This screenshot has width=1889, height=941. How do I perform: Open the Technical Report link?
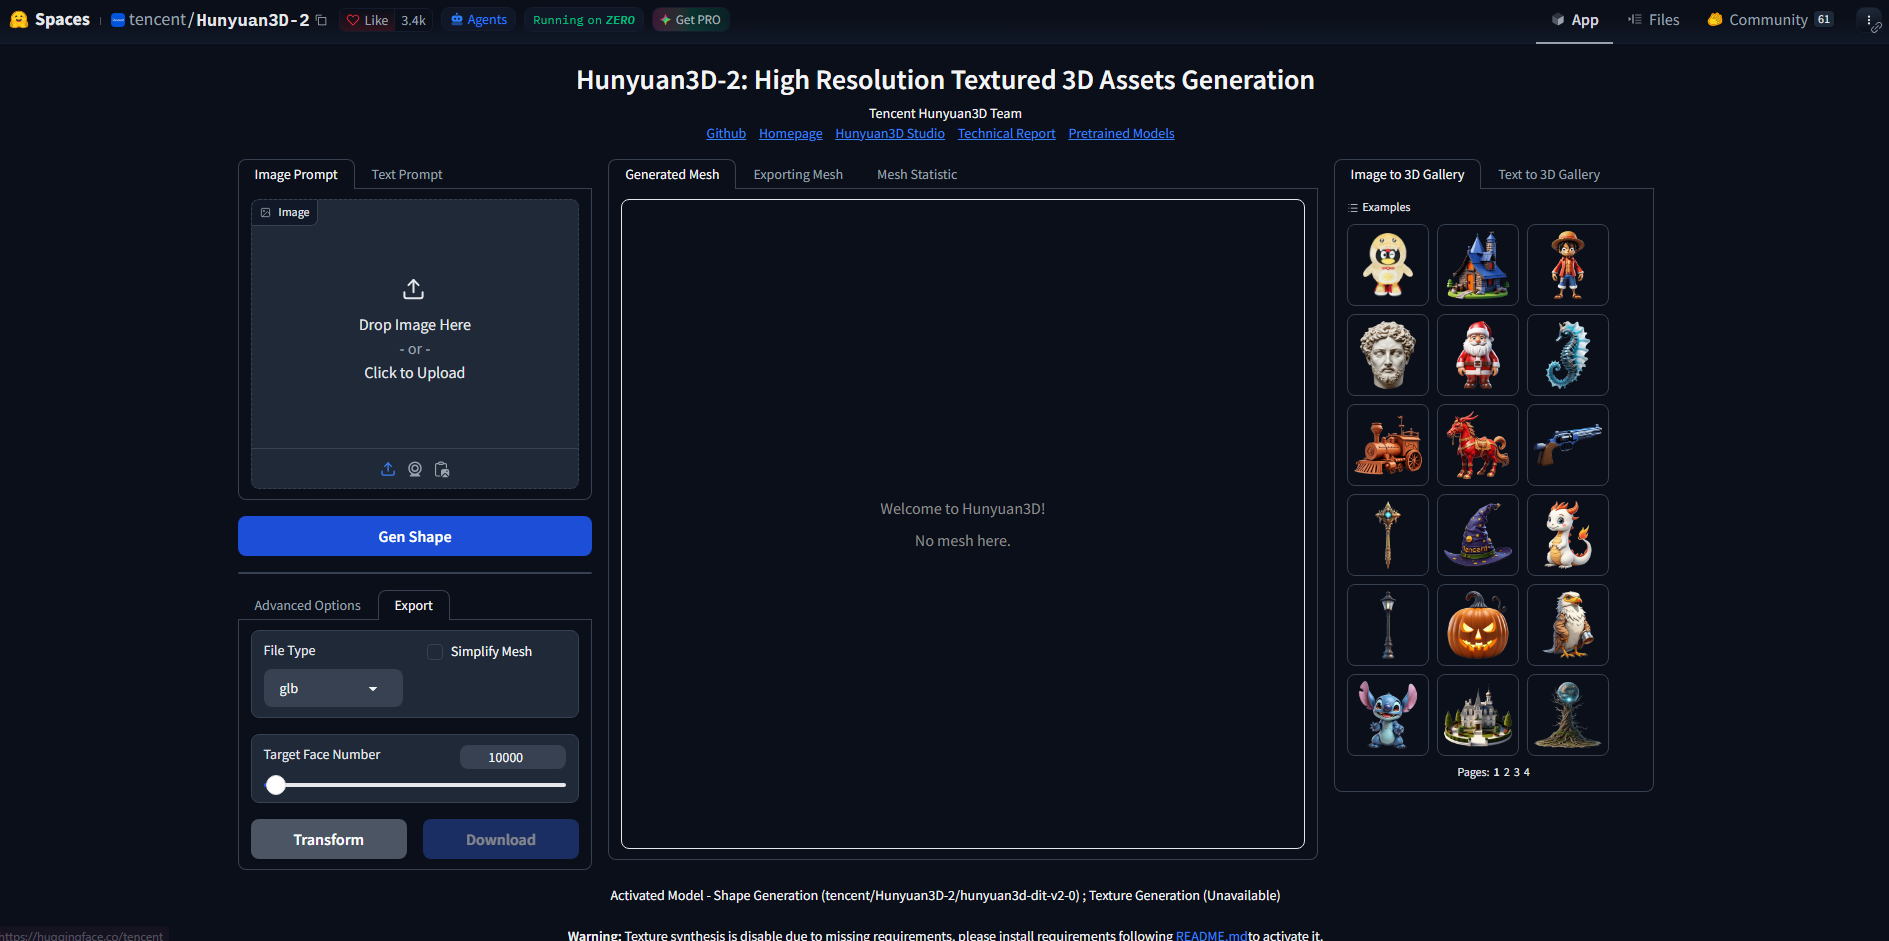coord(1006,133)
